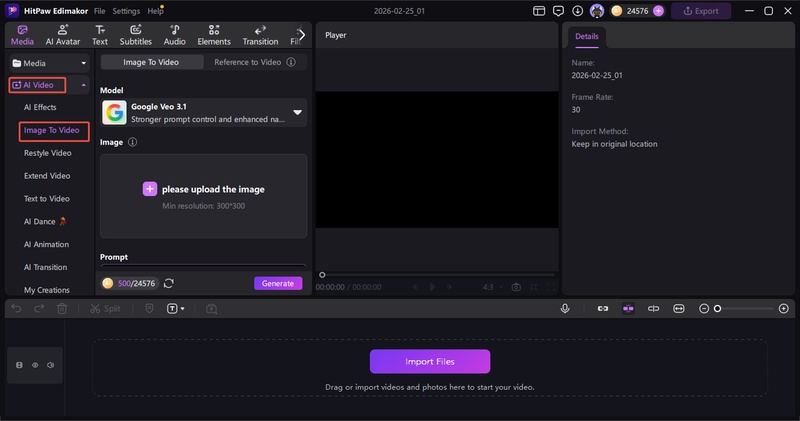Screen dimensions: 800x421
Task: Open the Media tab
Action: (x=22, y=35)
